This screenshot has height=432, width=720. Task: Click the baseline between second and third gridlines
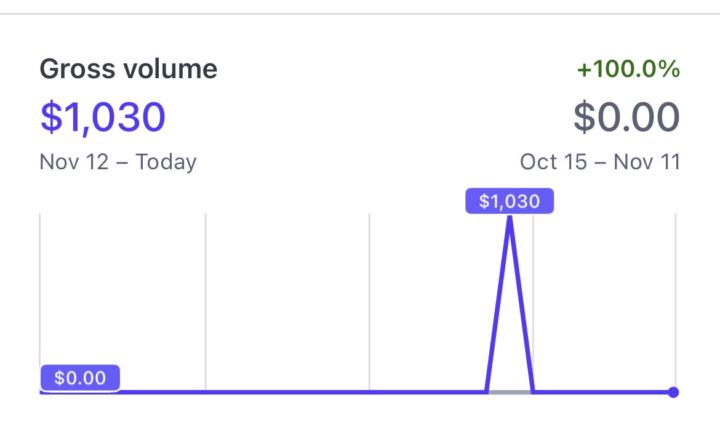pyautogui.click(x=288, y=392)
